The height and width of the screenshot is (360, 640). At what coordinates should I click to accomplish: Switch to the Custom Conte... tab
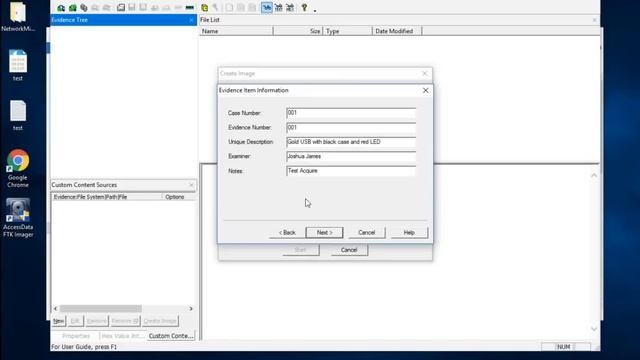pos(171,336)
